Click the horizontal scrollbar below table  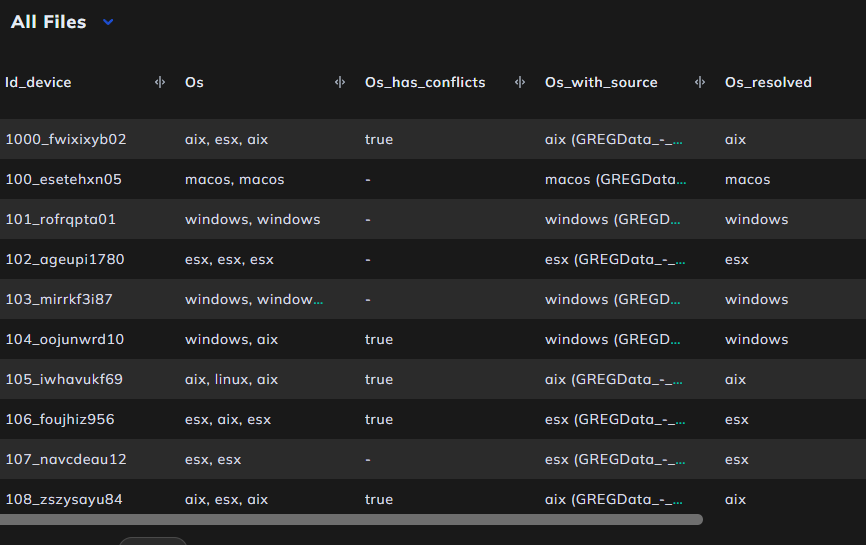pos(351,520)
